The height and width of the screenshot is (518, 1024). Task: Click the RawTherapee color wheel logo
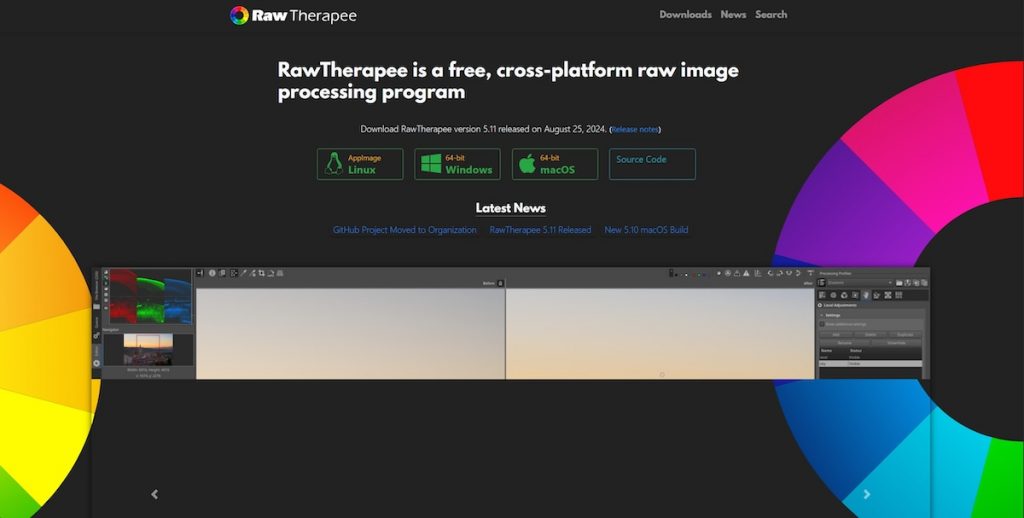pos(240,15)
